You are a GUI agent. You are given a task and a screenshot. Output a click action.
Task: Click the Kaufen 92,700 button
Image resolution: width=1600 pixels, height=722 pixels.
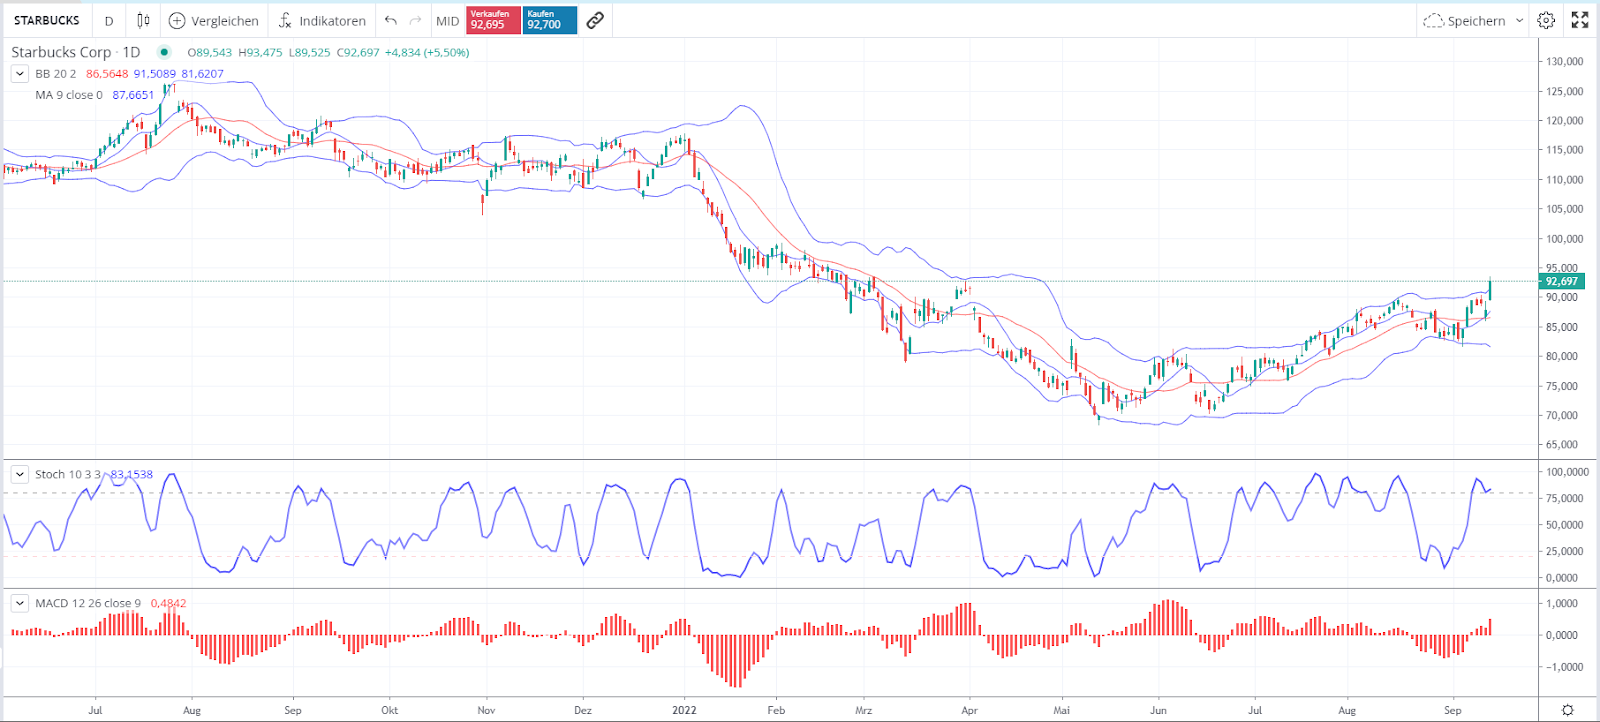tap(550, 20)
